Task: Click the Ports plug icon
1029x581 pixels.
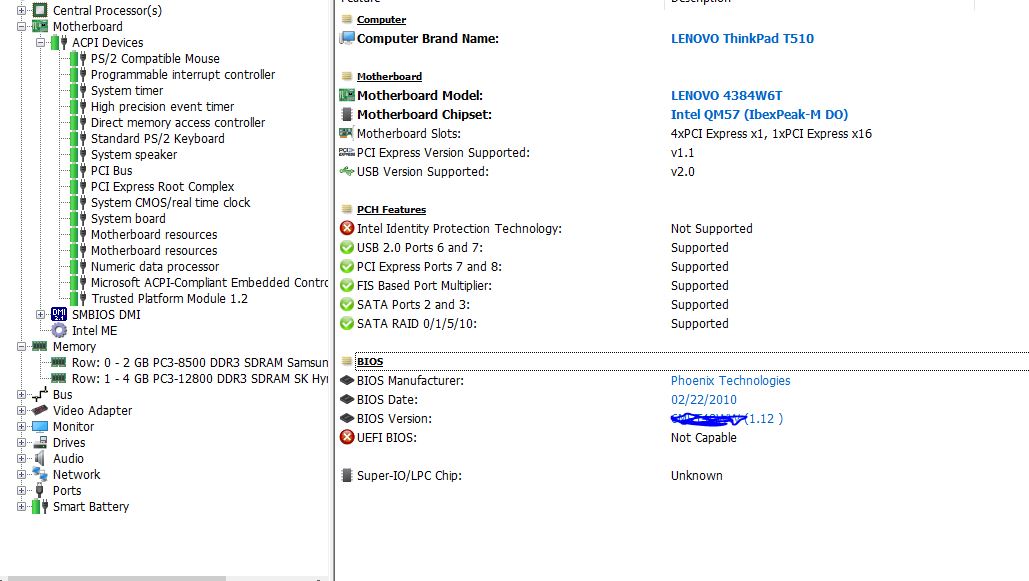Action: (x=39, y=490)
